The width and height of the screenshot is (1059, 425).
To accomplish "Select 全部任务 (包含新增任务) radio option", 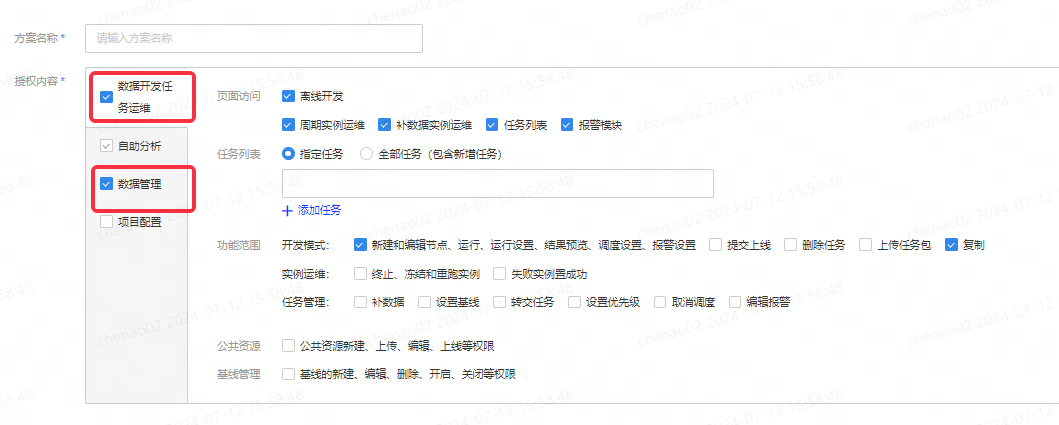I will pos(366,153).
